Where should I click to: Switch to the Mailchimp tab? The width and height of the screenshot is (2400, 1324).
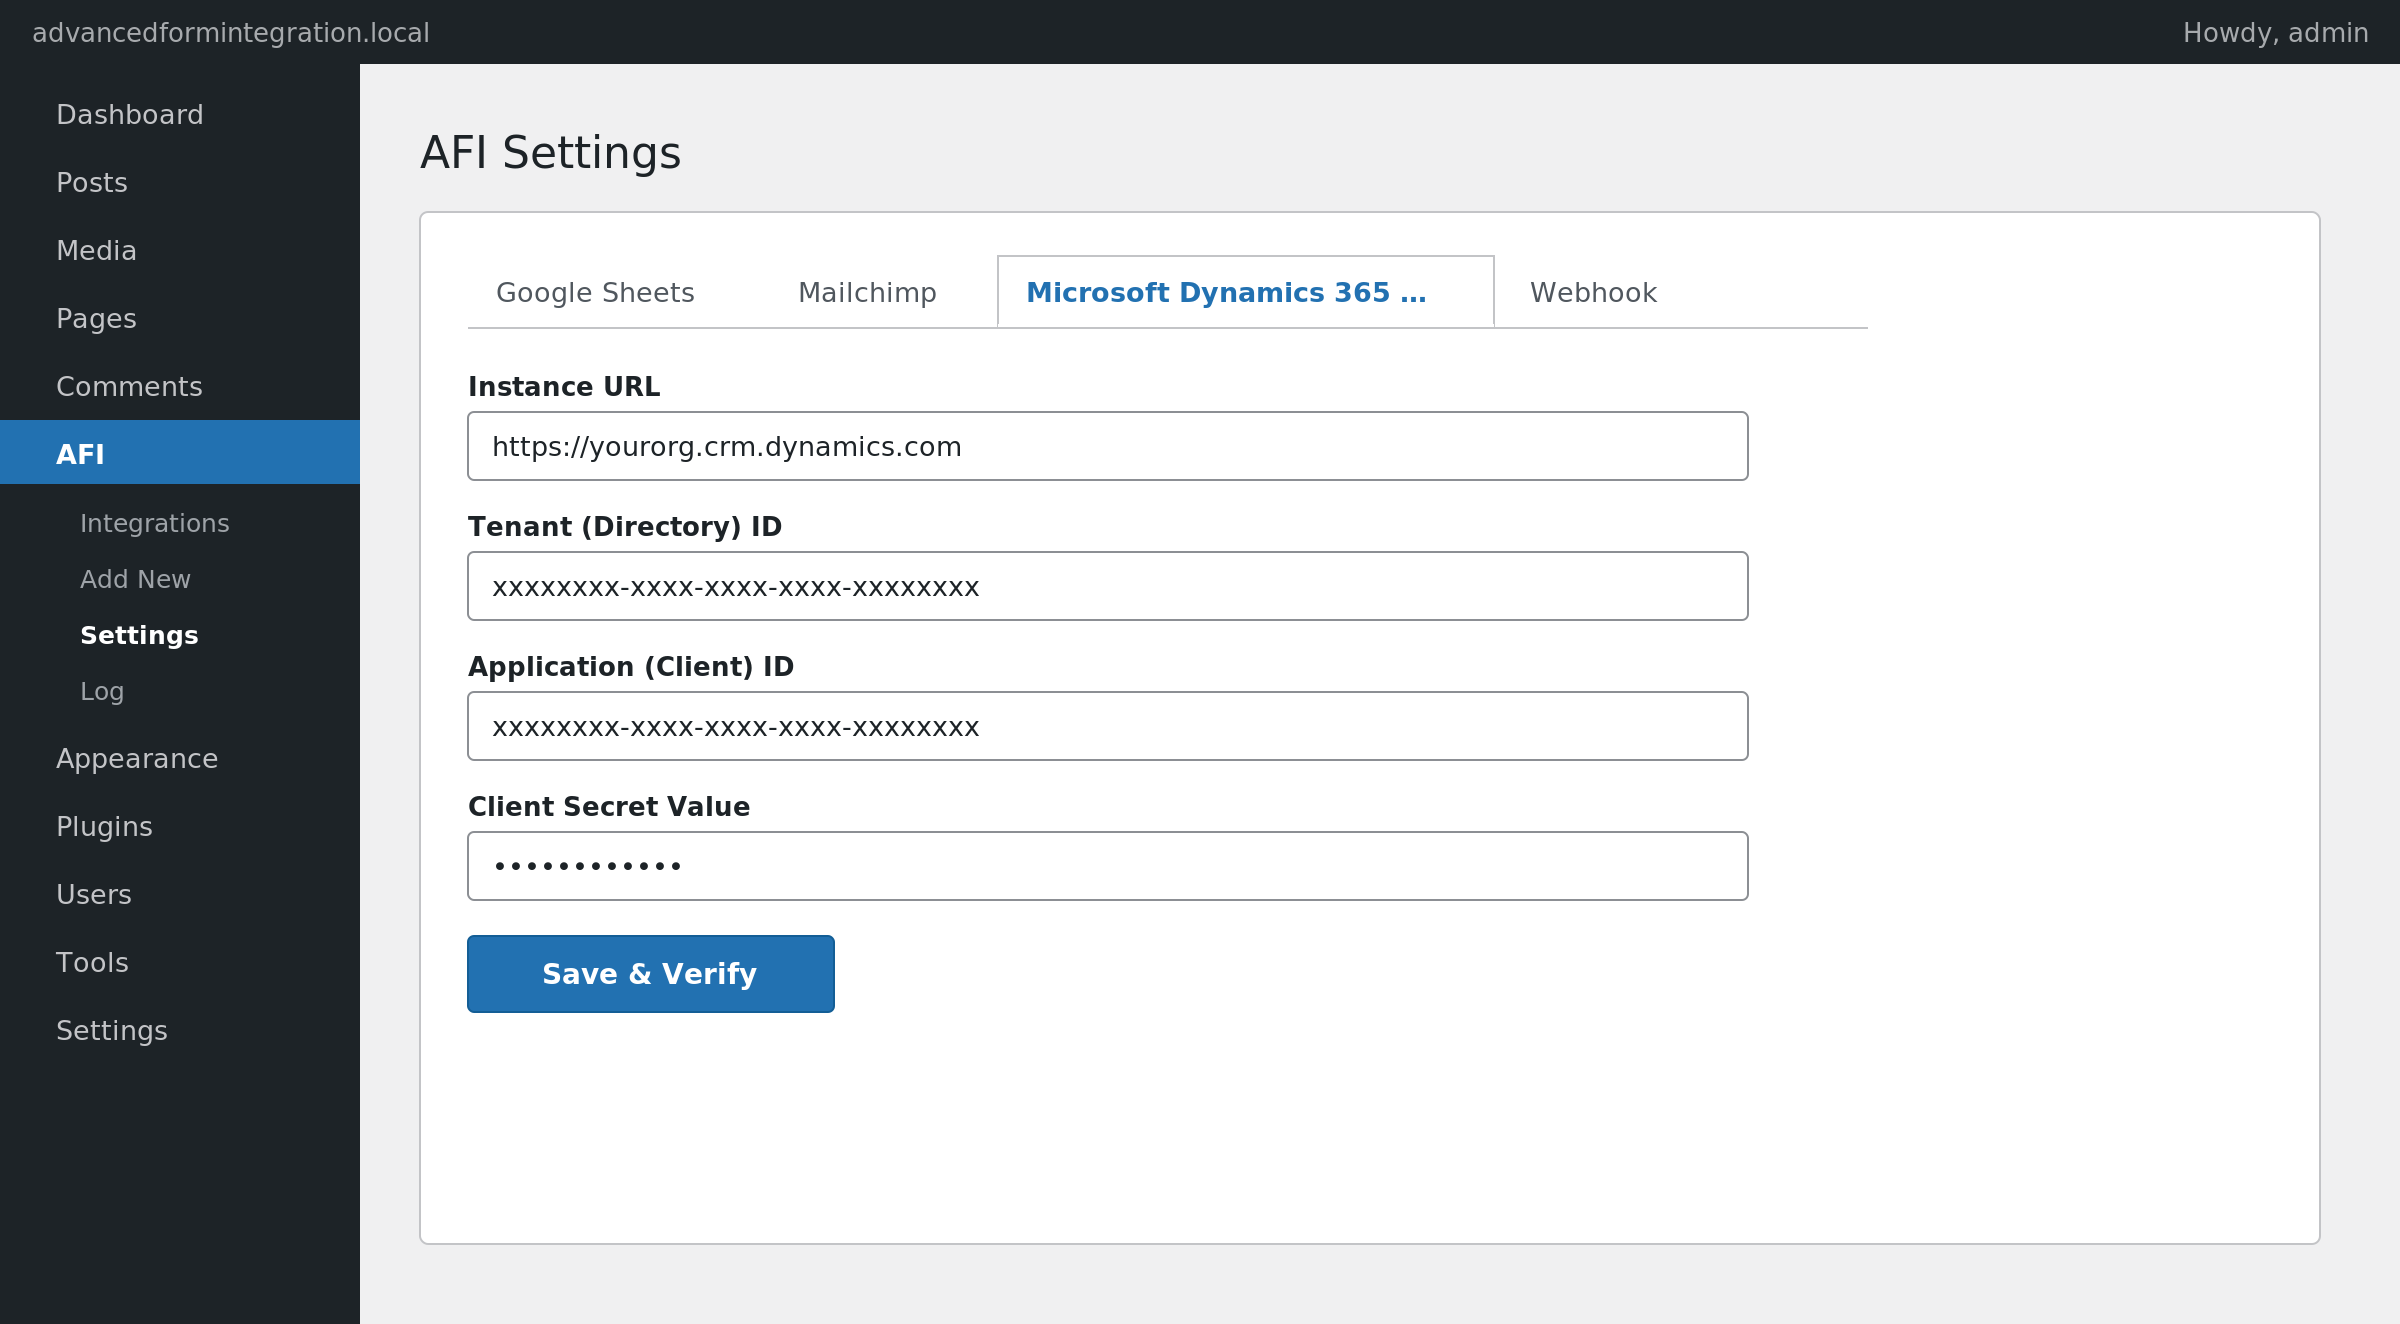click(x=867, y=292)
